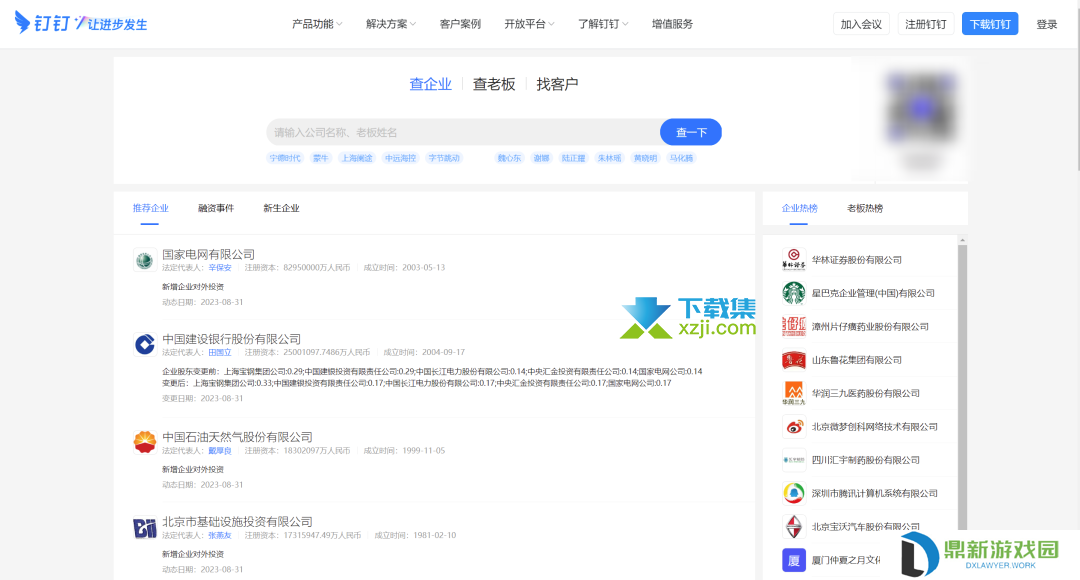The height and width of the screenshot is (580, 1080).
Task: Open 山东鲁花集团有限公司 in hot list
Action: tap(856, 360)
